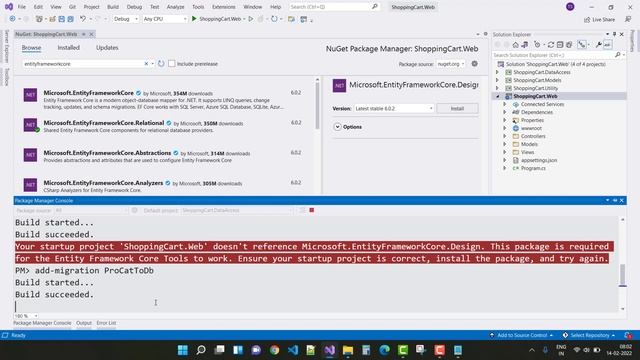Open File Explorer from the taskbar
640x360 pixels.
click(x=348, y=350)
